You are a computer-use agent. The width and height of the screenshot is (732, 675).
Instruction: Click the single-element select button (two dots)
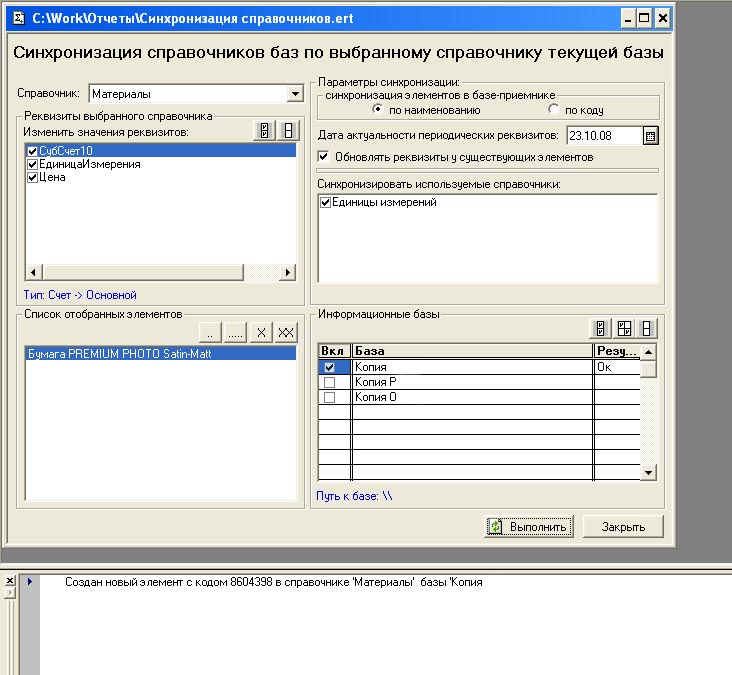(211, 332)
